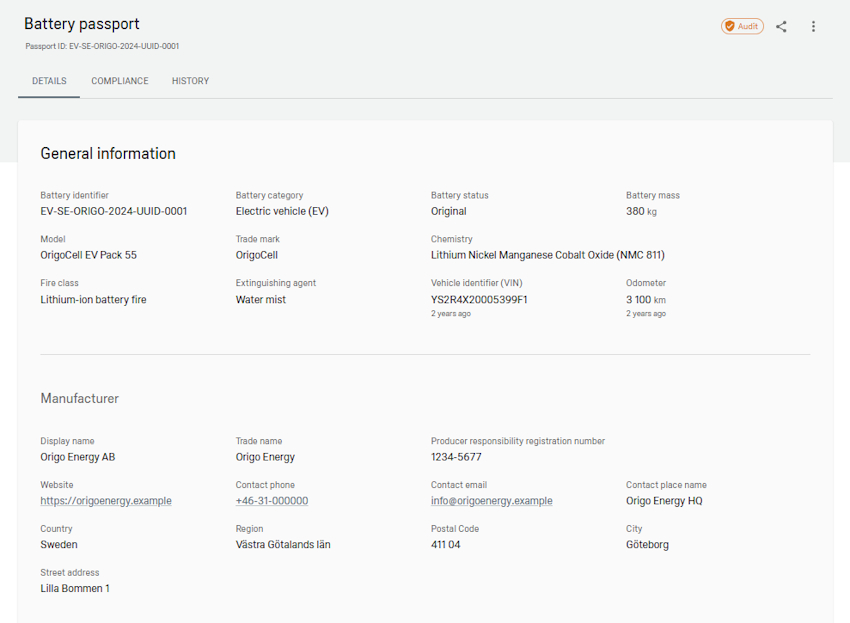Click the Battery identifier value
This screenshot has height=623, width=850.
(x=113, y=211)
